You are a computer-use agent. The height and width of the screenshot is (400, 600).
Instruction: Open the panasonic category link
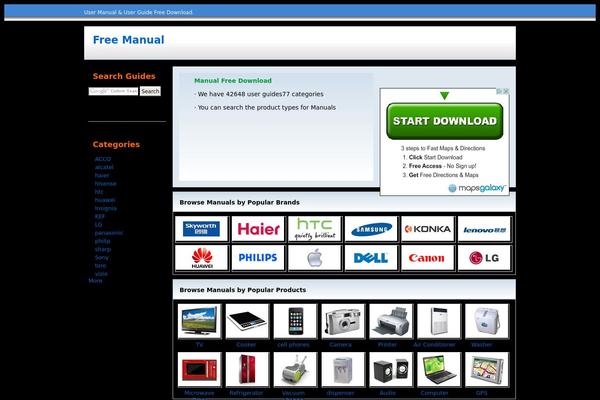(x=109, y=233)
